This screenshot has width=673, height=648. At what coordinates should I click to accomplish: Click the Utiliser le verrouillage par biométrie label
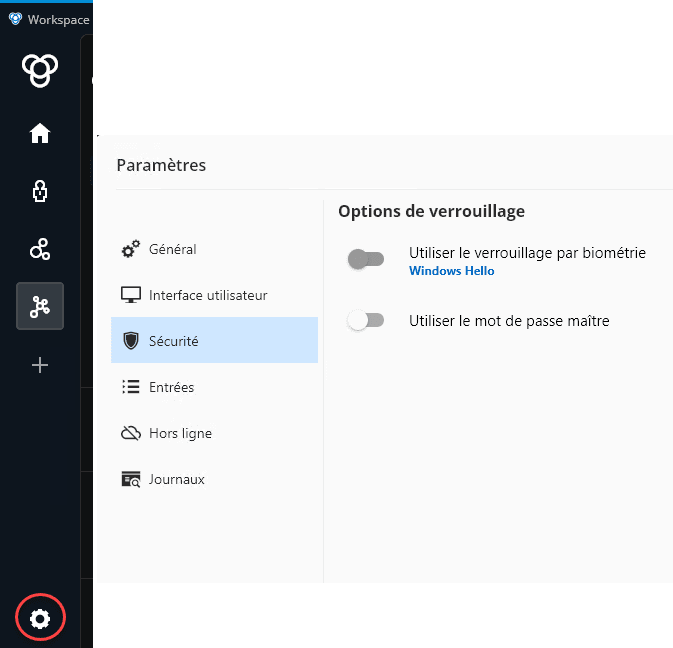pos(527,253)
